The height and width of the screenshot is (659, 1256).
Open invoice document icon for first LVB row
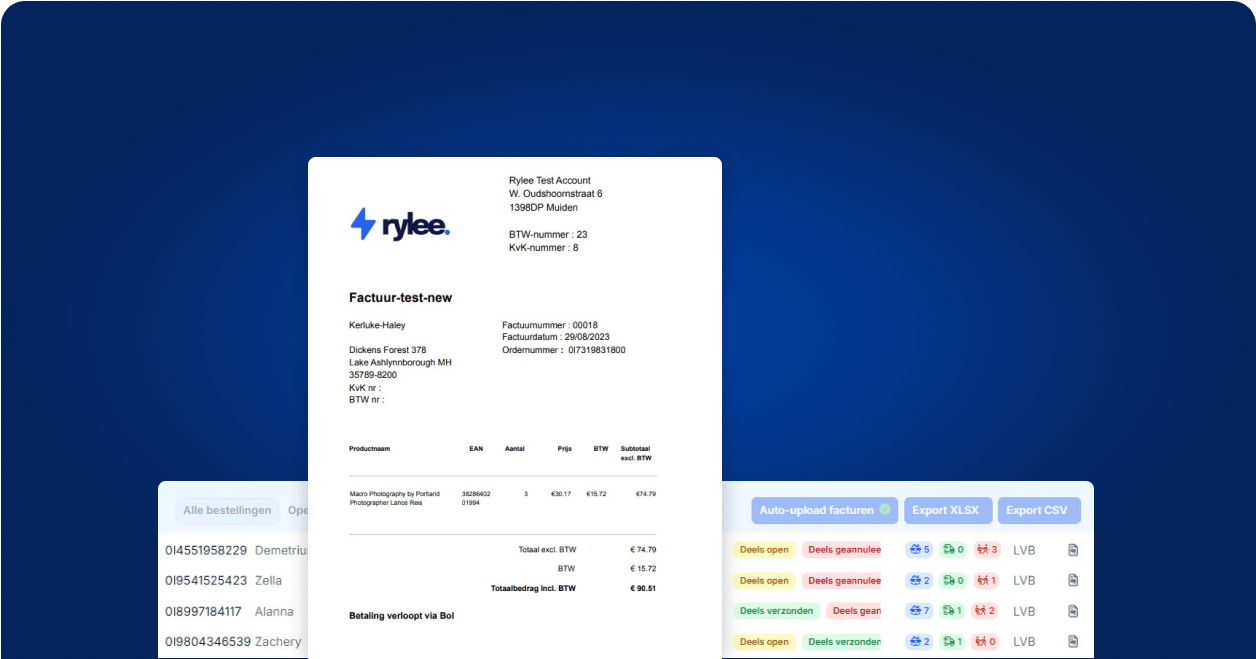coord(1073,550)
